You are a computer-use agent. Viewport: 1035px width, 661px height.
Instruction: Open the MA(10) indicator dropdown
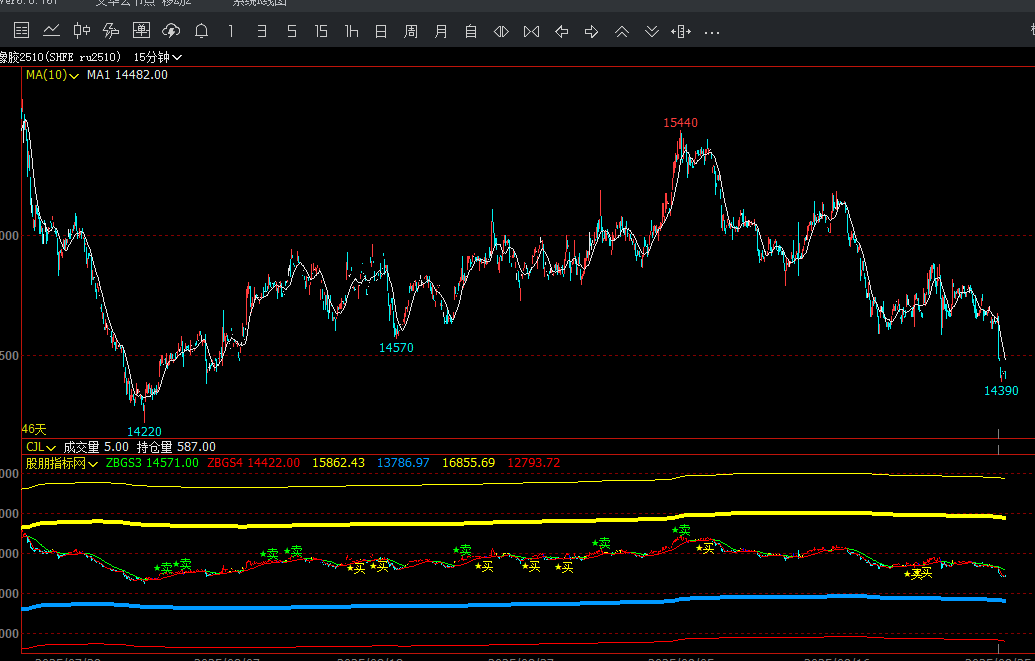click(52, 75)
